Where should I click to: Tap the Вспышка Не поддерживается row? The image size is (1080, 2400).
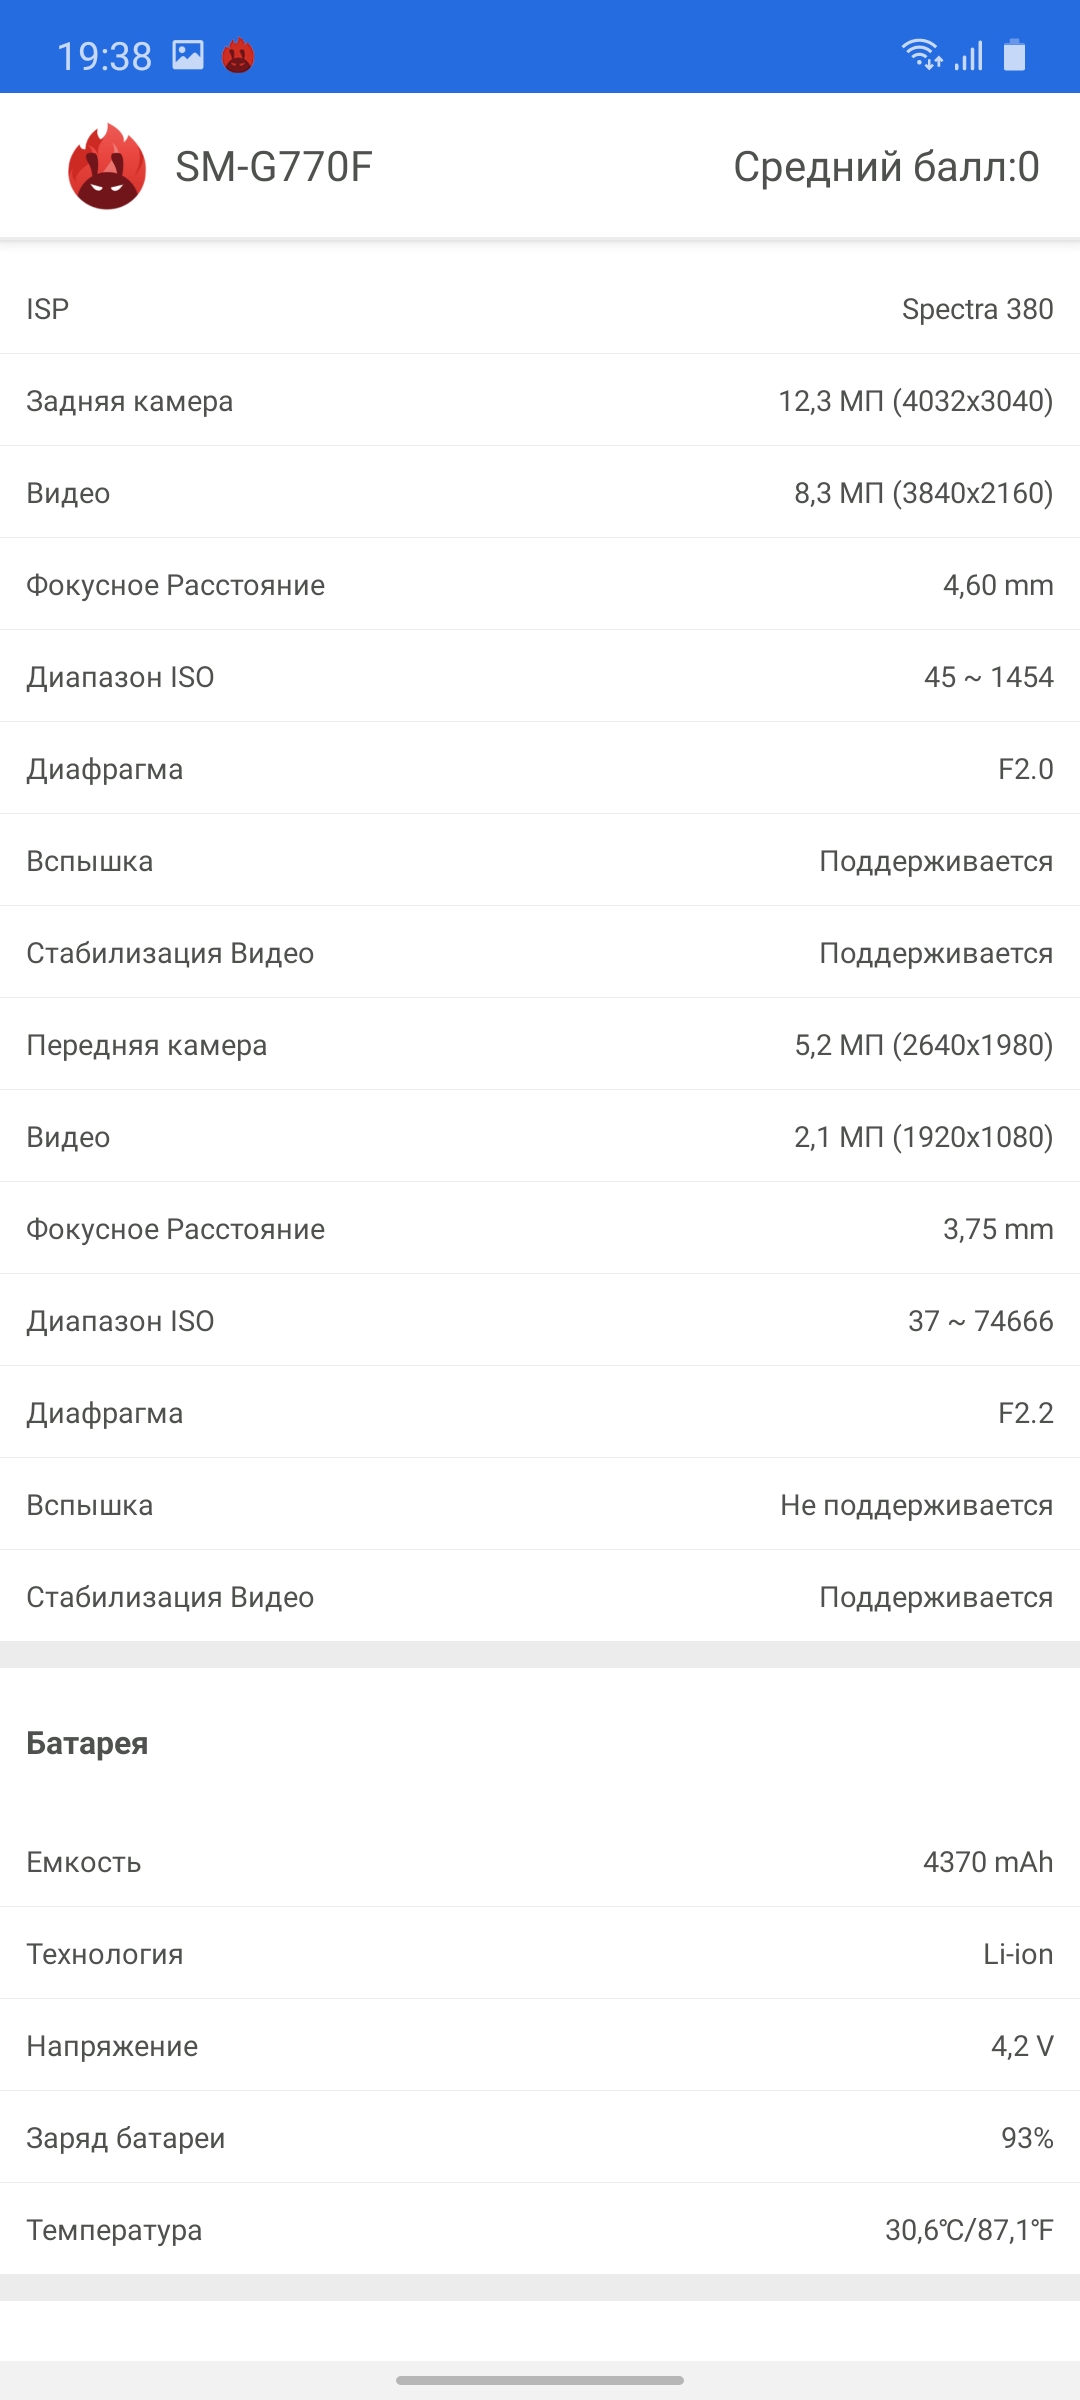click(x=540, y=1505)
